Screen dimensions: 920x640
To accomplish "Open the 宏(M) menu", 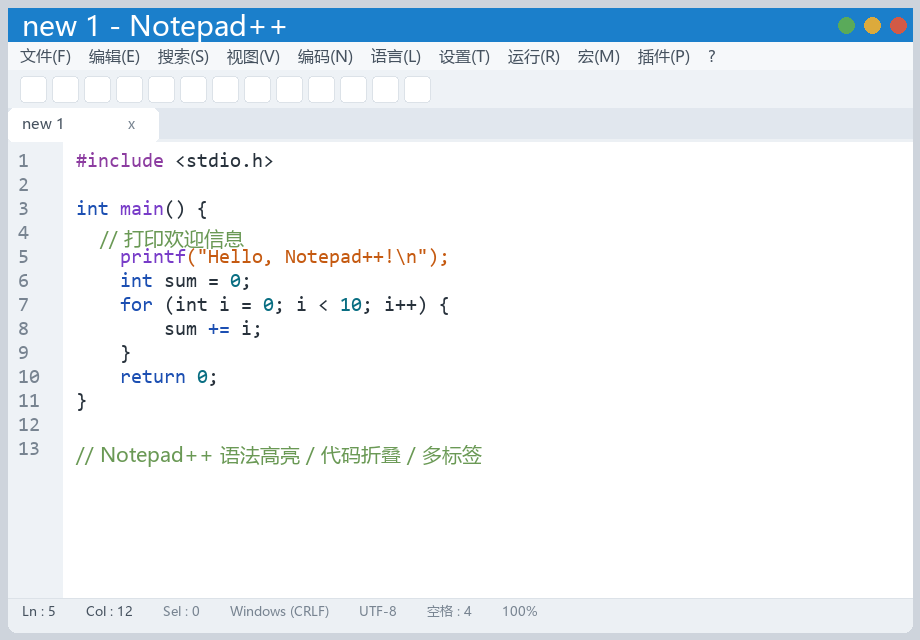I will 598,57.
